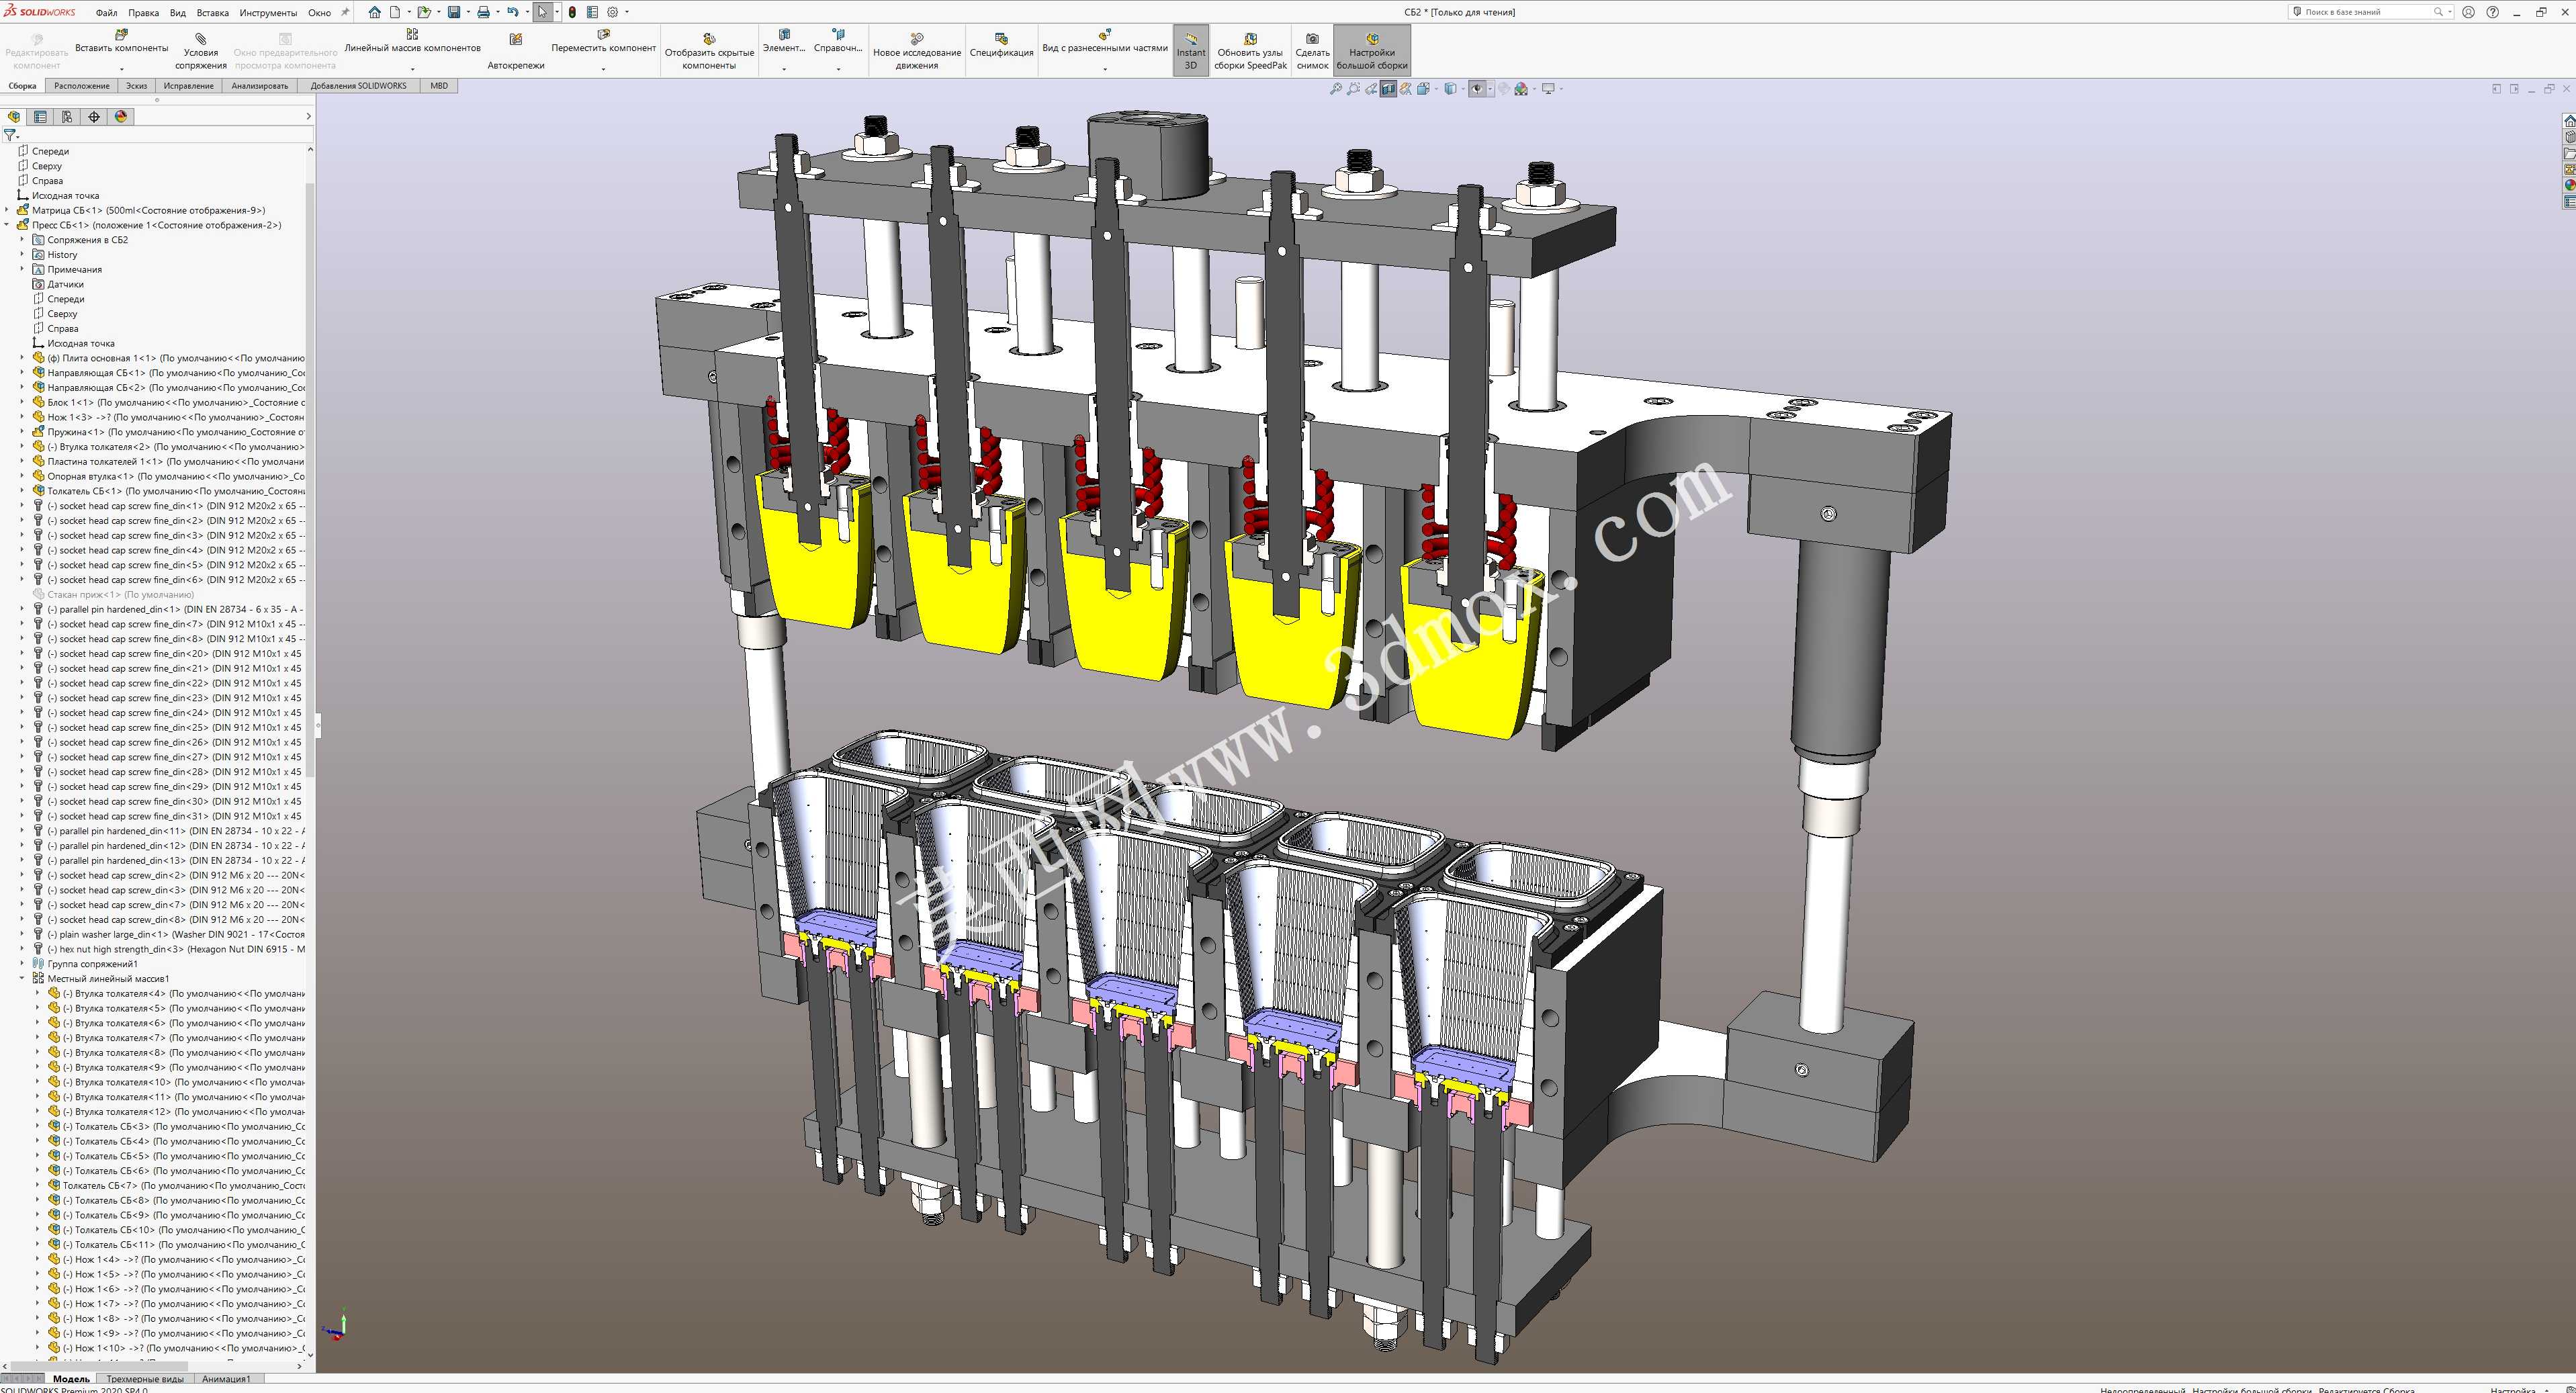The width and height of the screenshot is (2576, 1393).
Task: Collapse Местный линейный массив1 node
Action: (22, 978)
